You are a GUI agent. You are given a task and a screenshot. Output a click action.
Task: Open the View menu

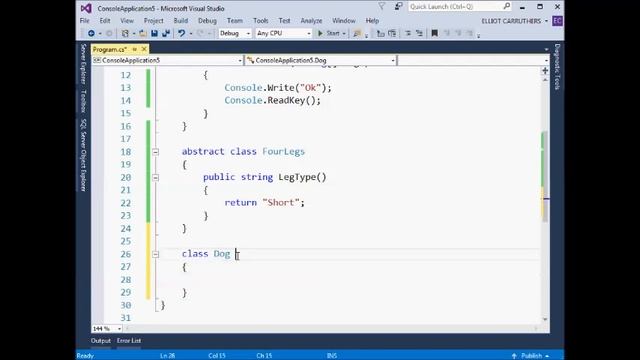click(127, 21)
